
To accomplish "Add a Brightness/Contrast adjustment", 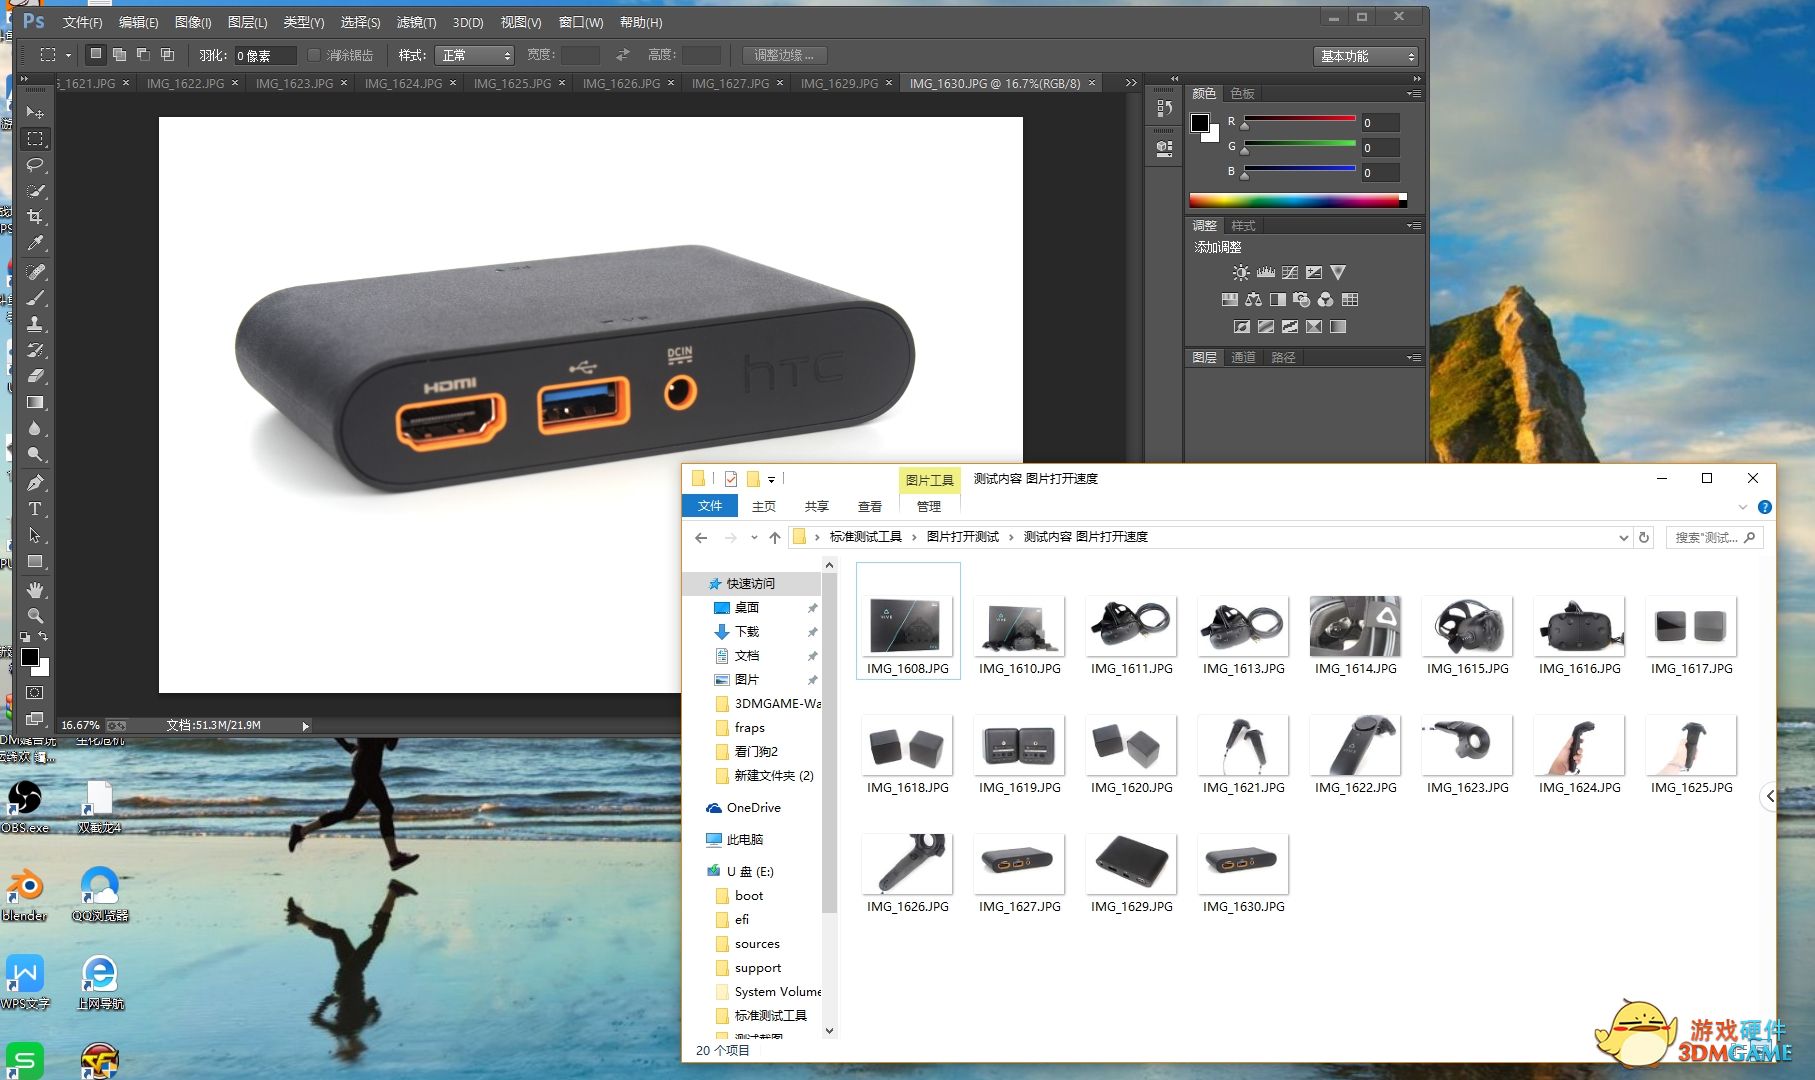I will click(x=1241, y=273).
